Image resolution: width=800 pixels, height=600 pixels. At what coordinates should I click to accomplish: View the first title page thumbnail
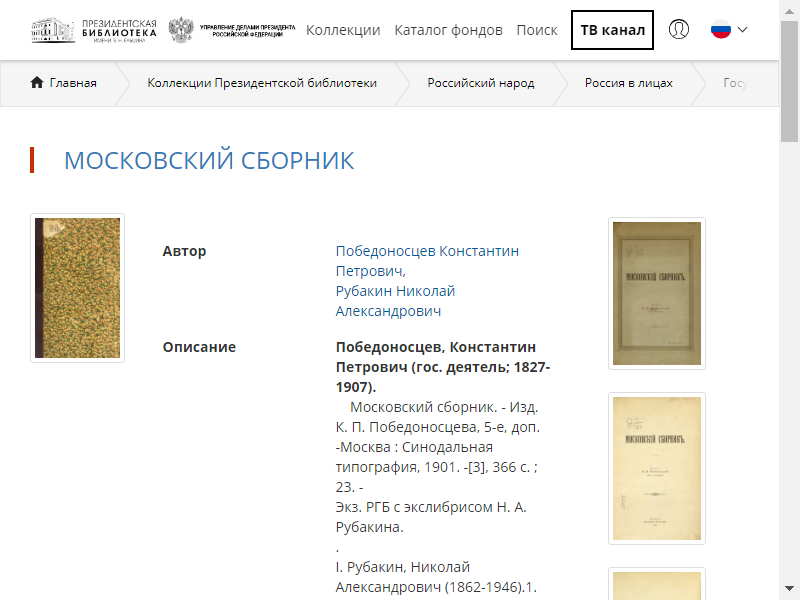pos(657,293)
